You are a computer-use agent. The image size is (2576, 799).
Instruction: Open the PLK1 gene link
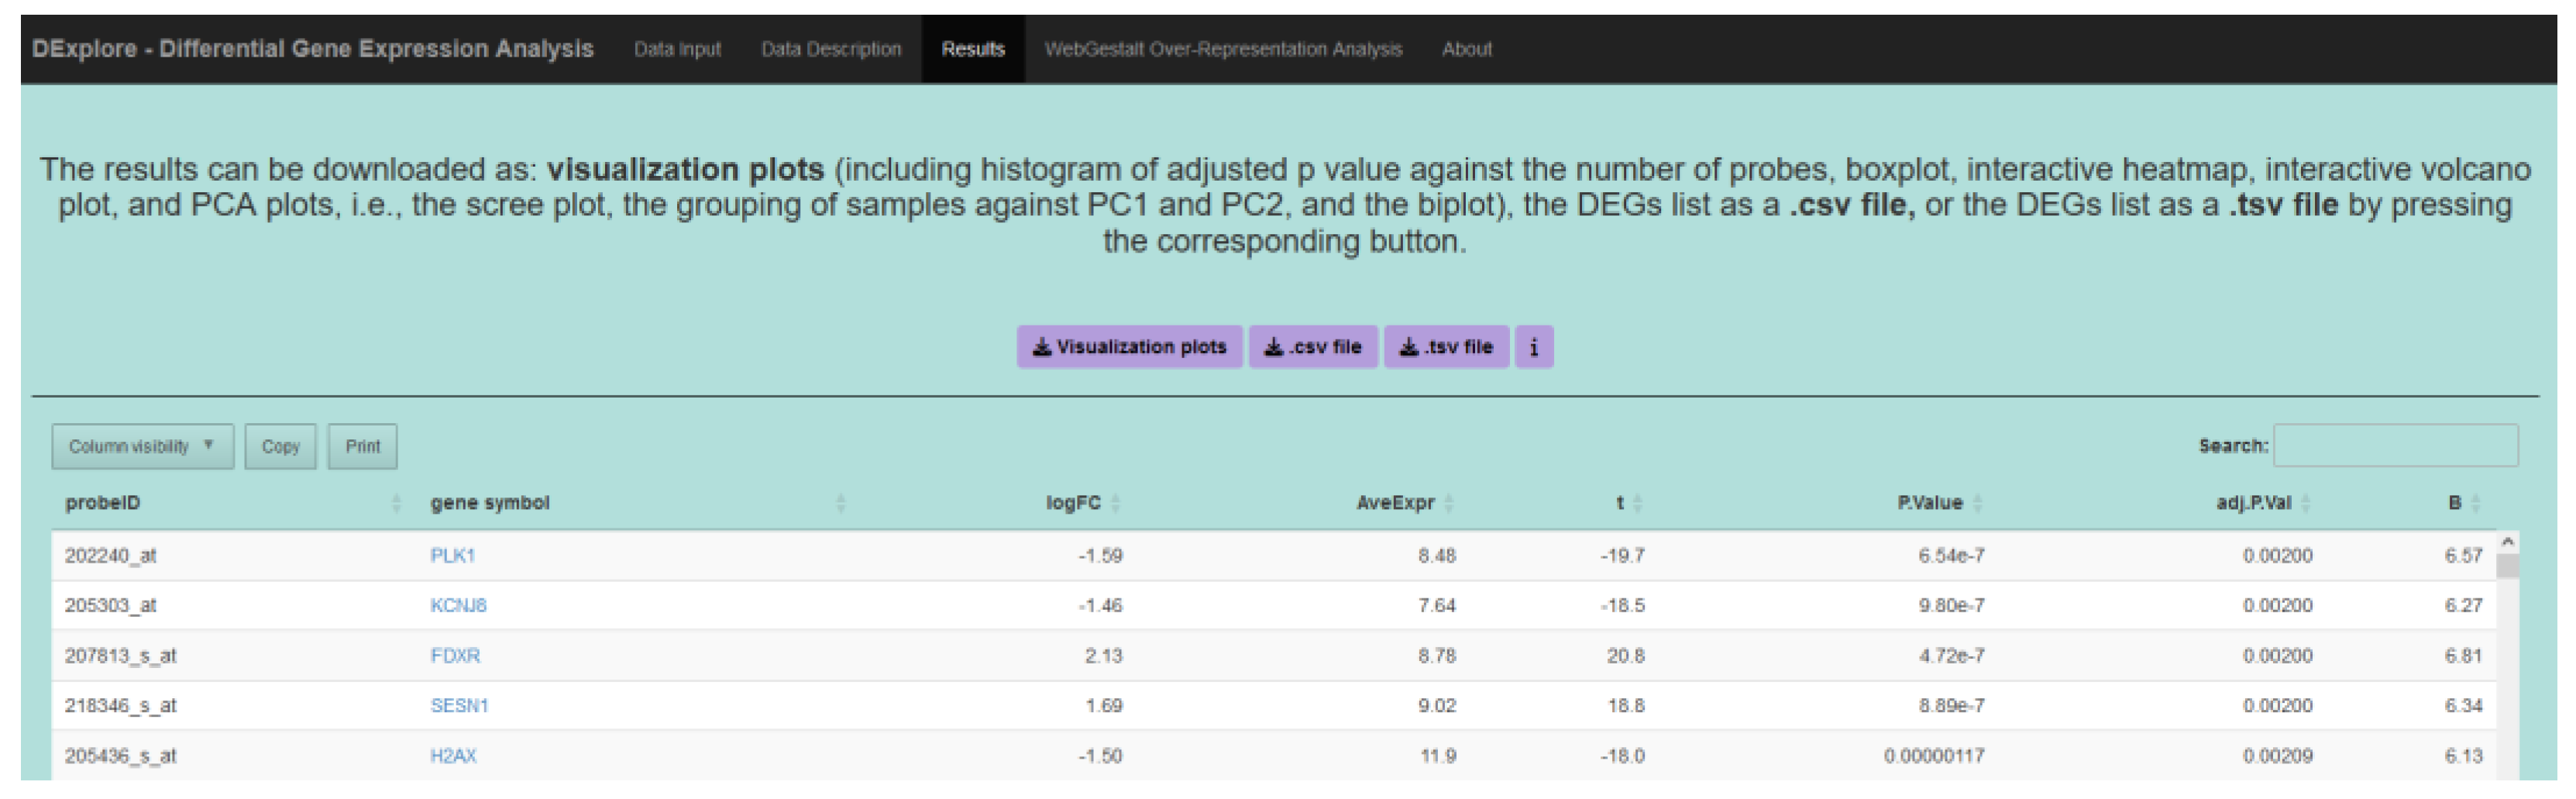(x=452, y=556)
